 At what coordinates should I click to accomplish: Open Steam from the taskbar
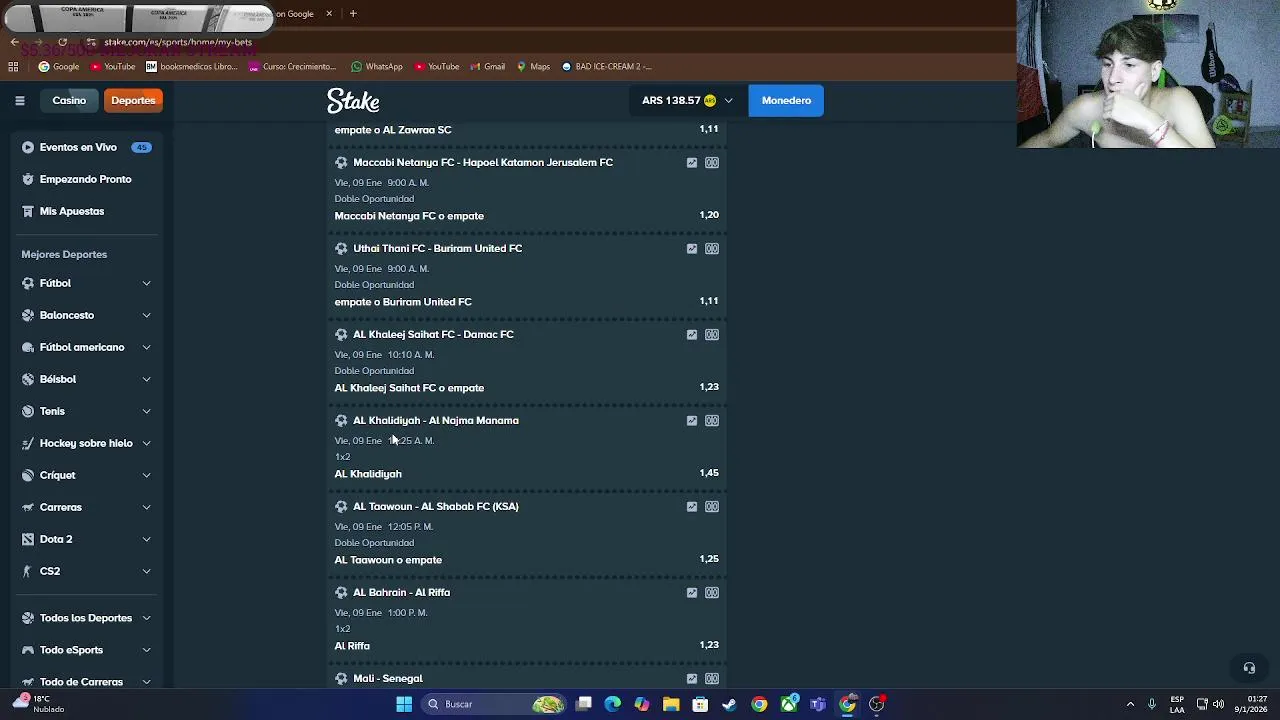(729, 704)
